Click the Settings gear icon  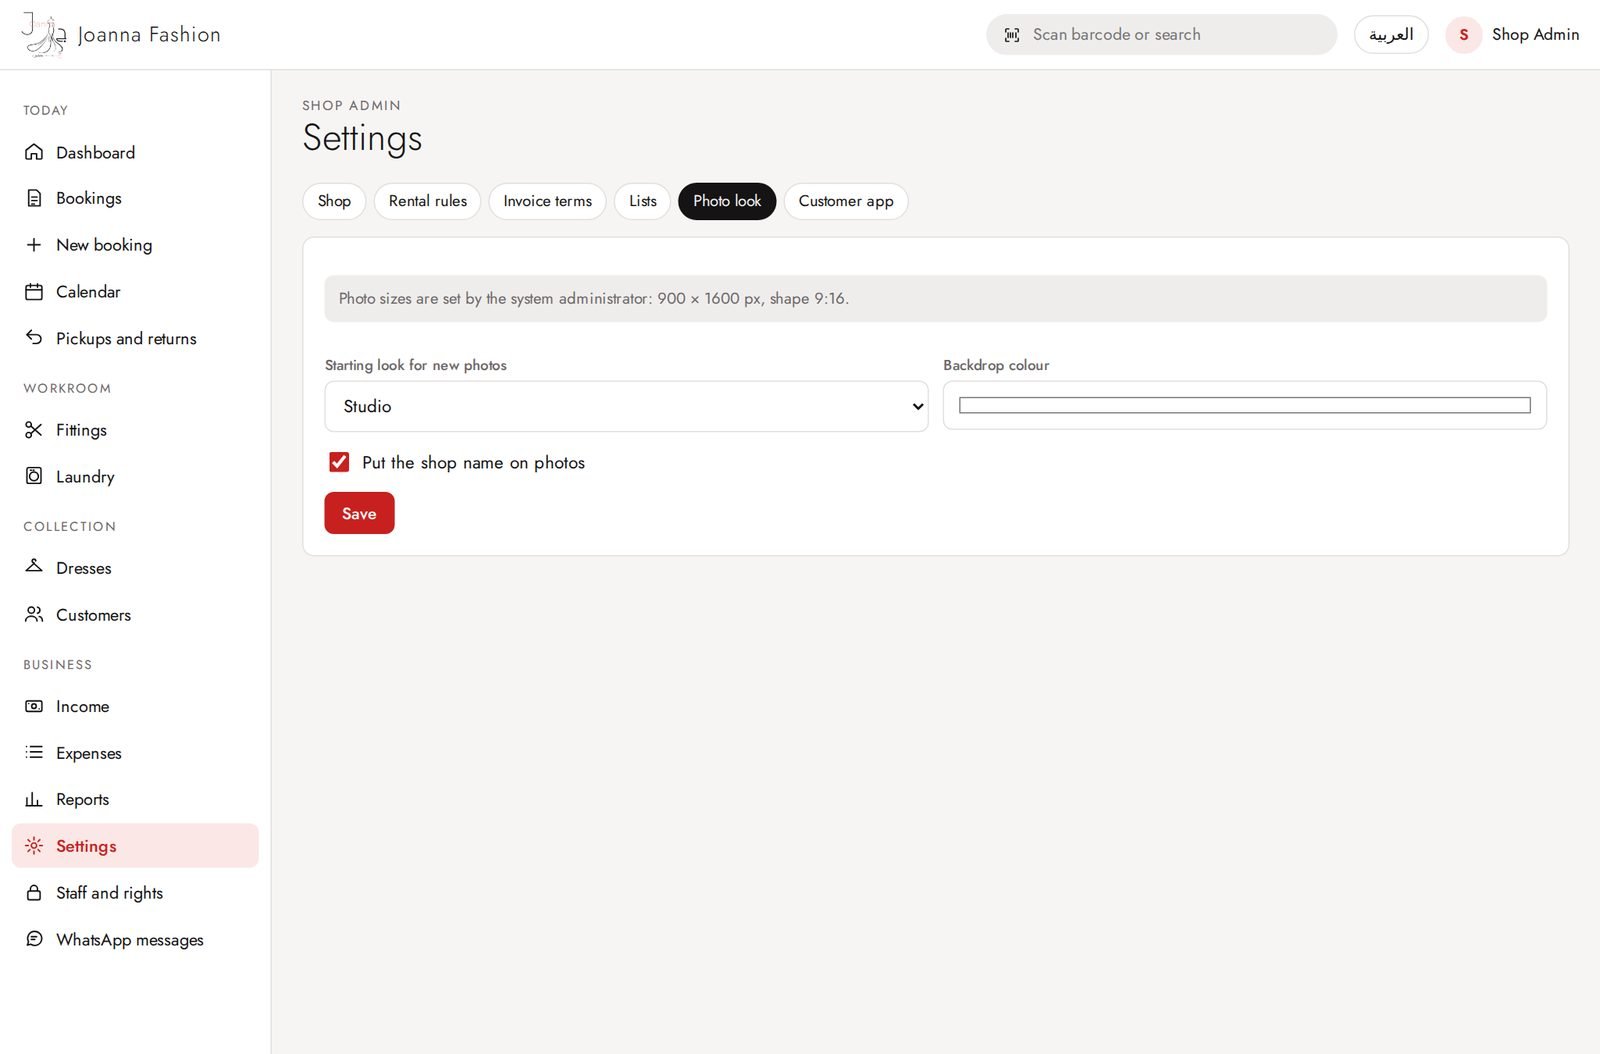pyautogui.click(x=34, y=846)
